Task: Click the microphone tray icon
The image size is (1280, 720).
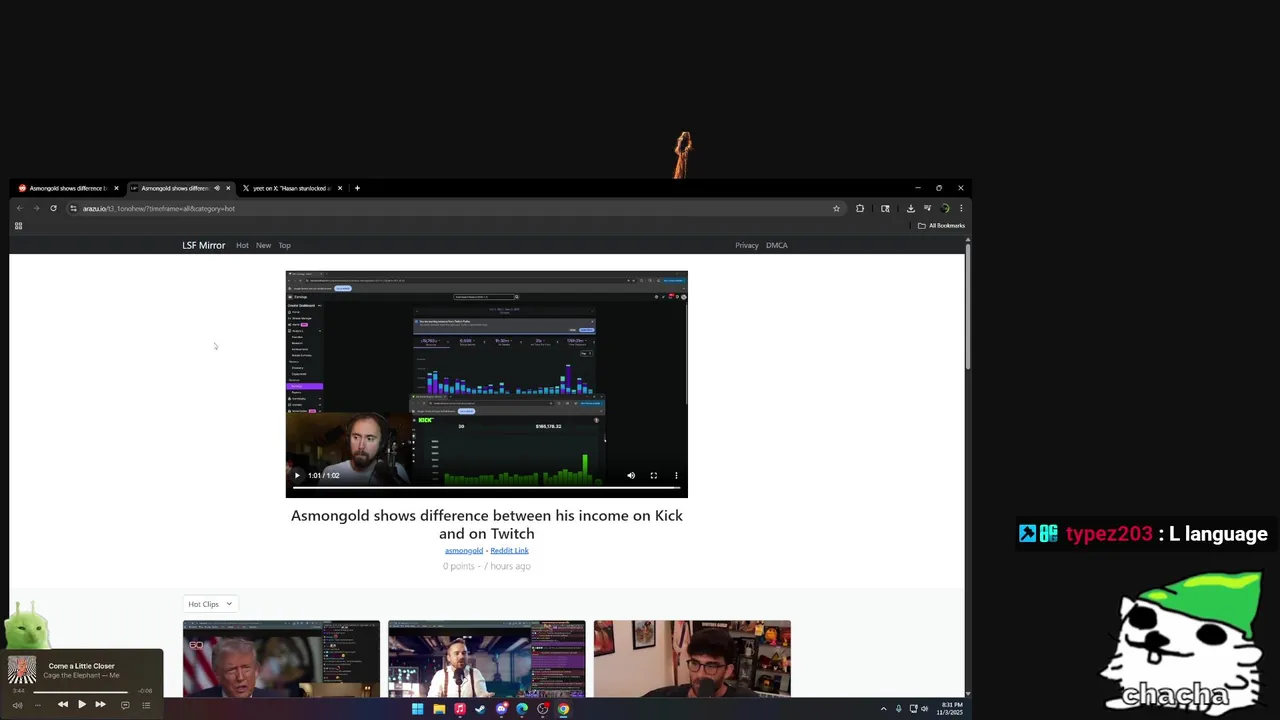Action: (898, 709)
